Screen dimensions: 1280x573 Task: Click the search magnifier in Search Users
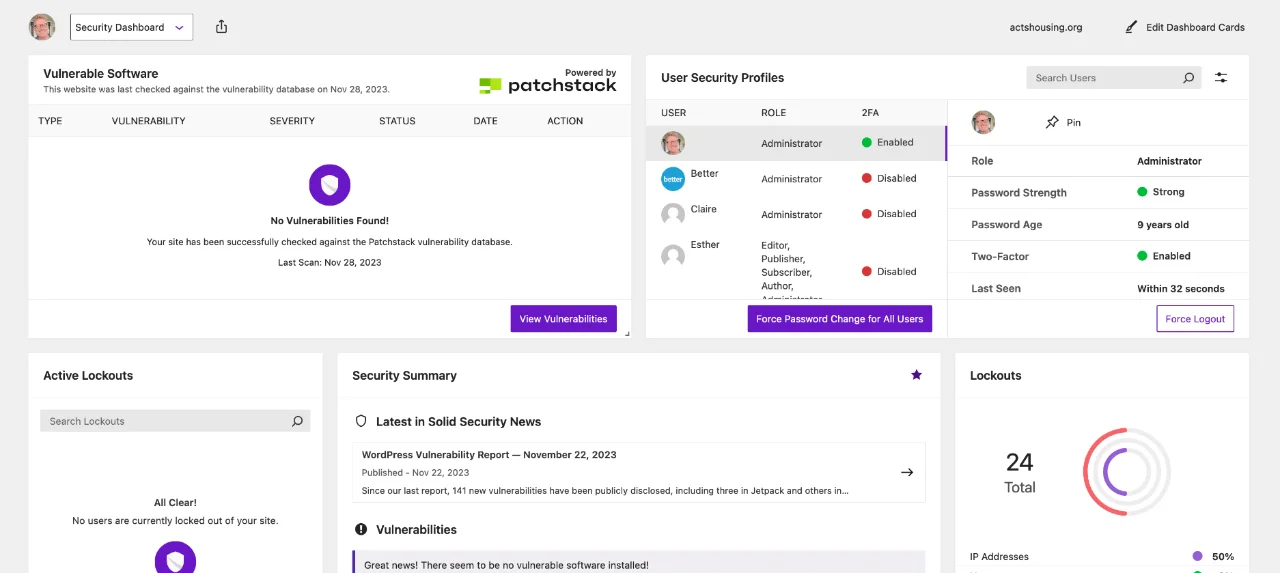pyautogui.click(x=1188, y=78)
